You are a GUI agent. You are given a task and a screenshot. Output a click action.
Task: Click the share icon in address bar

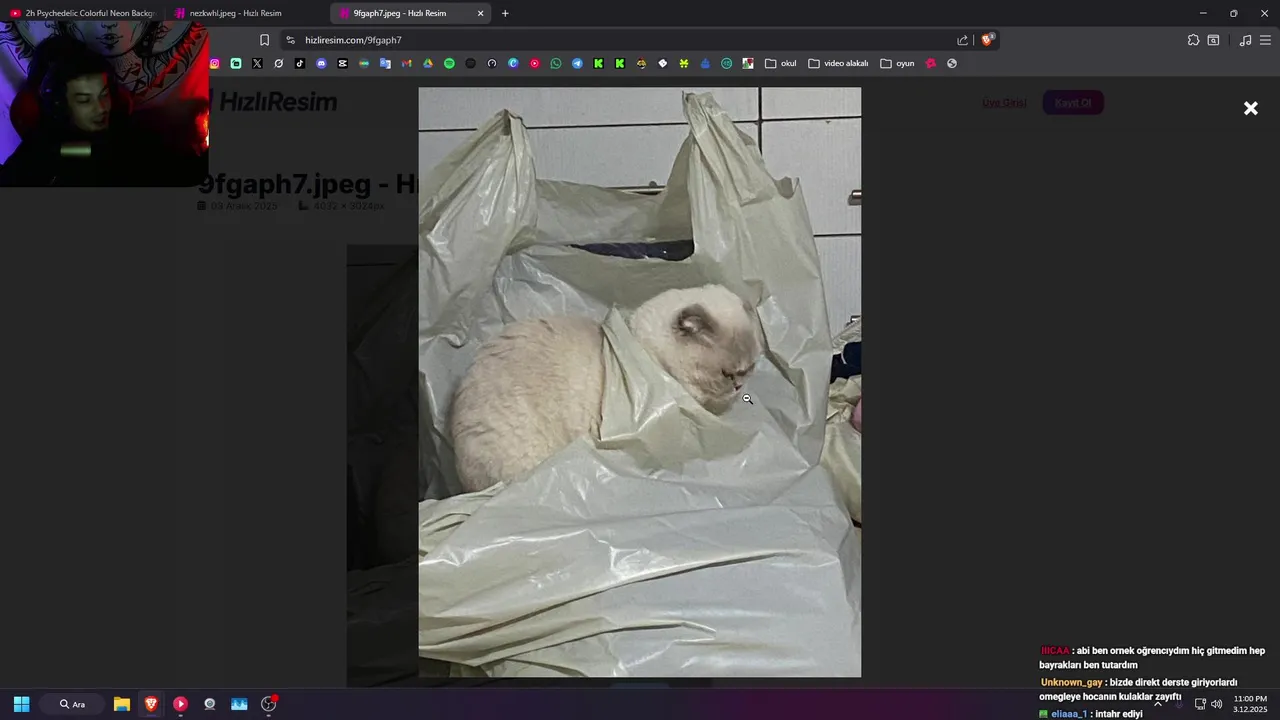point(962,40)
